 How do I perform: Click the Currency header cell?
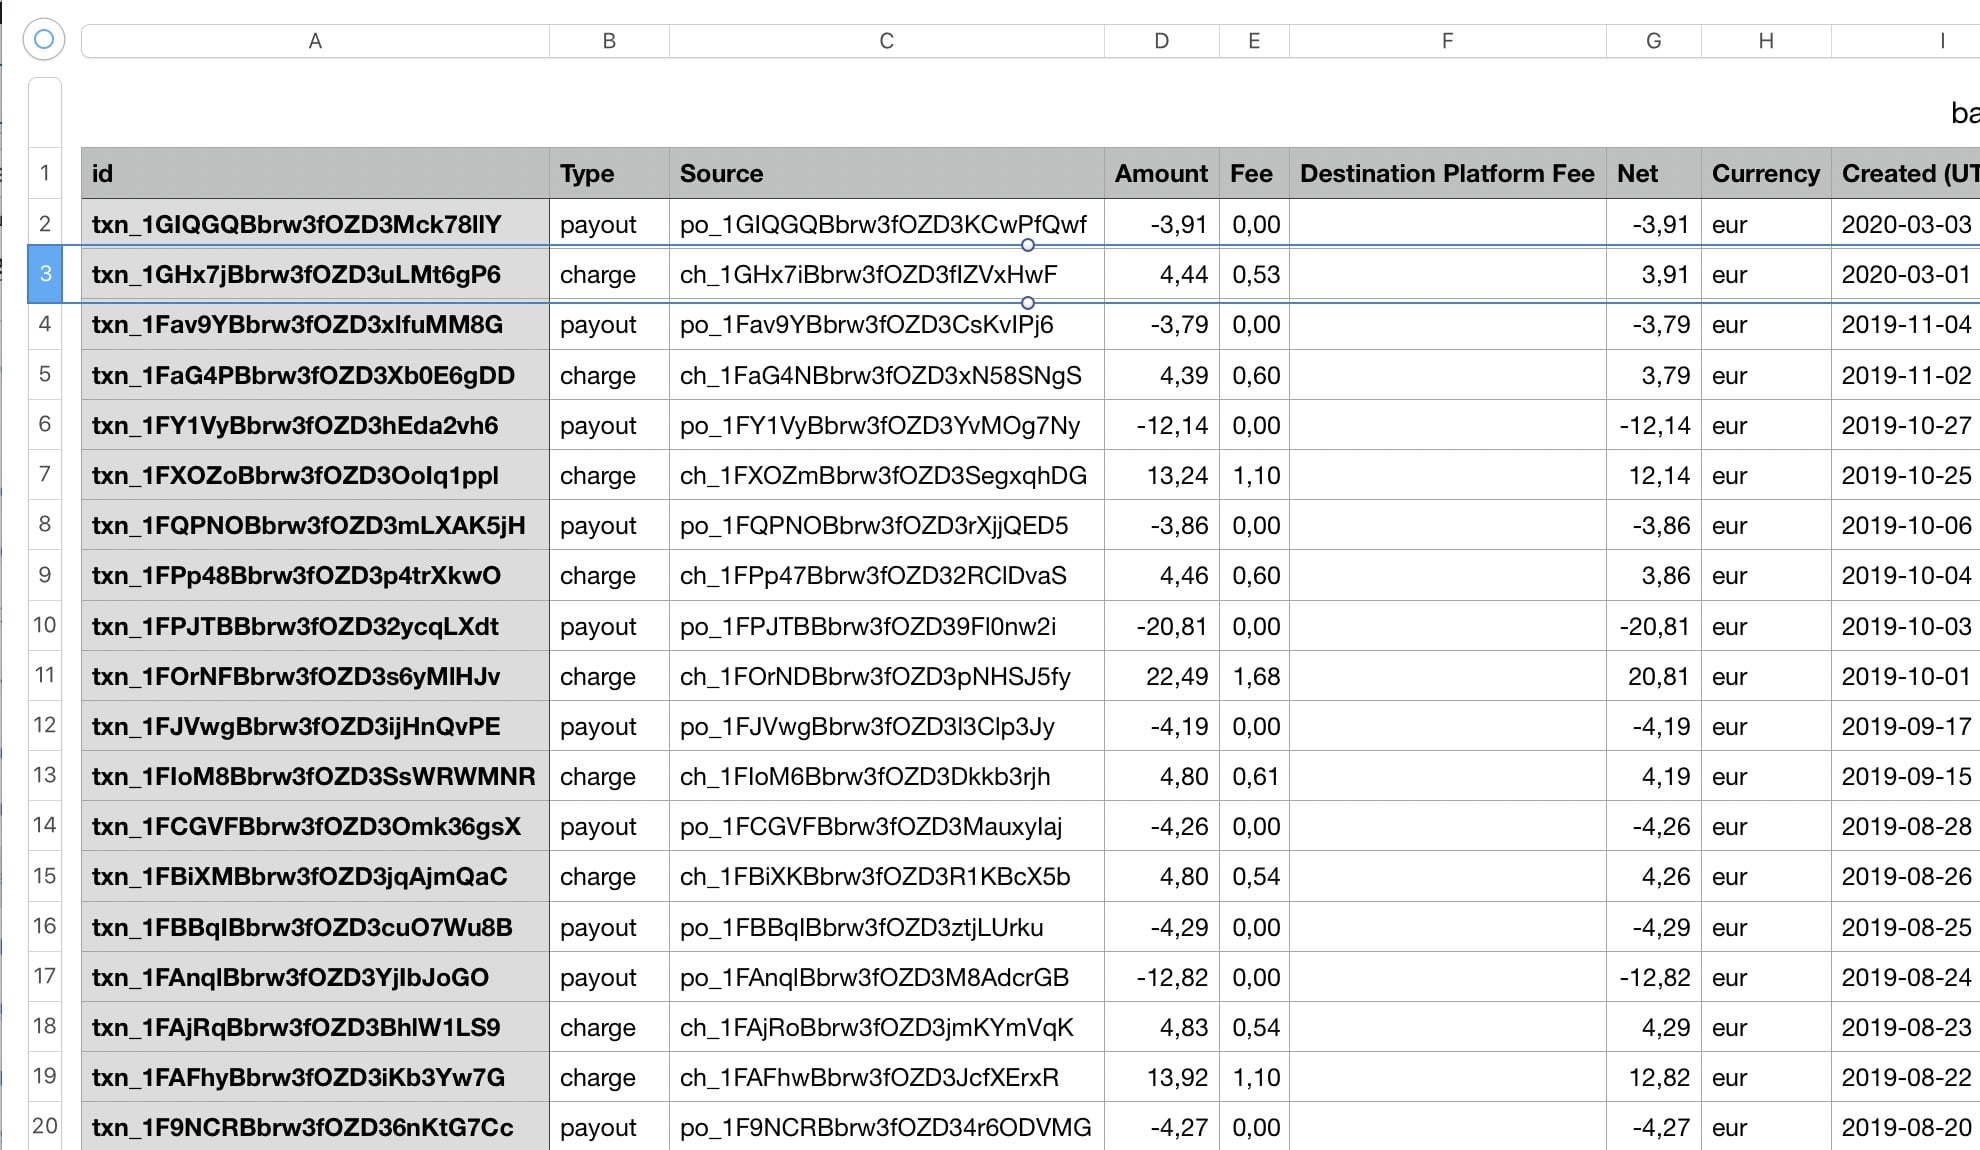point(1765,174)
